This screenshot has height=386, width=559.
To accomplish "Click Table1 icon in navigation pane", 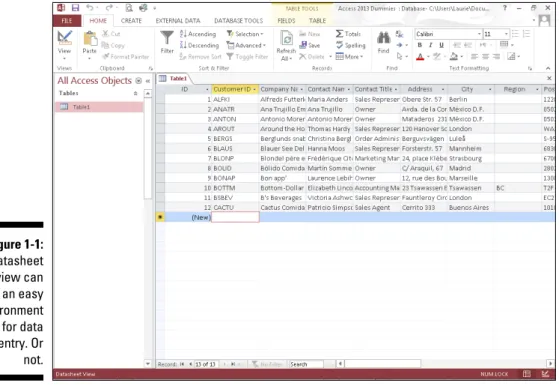I will tap(64, 107).
